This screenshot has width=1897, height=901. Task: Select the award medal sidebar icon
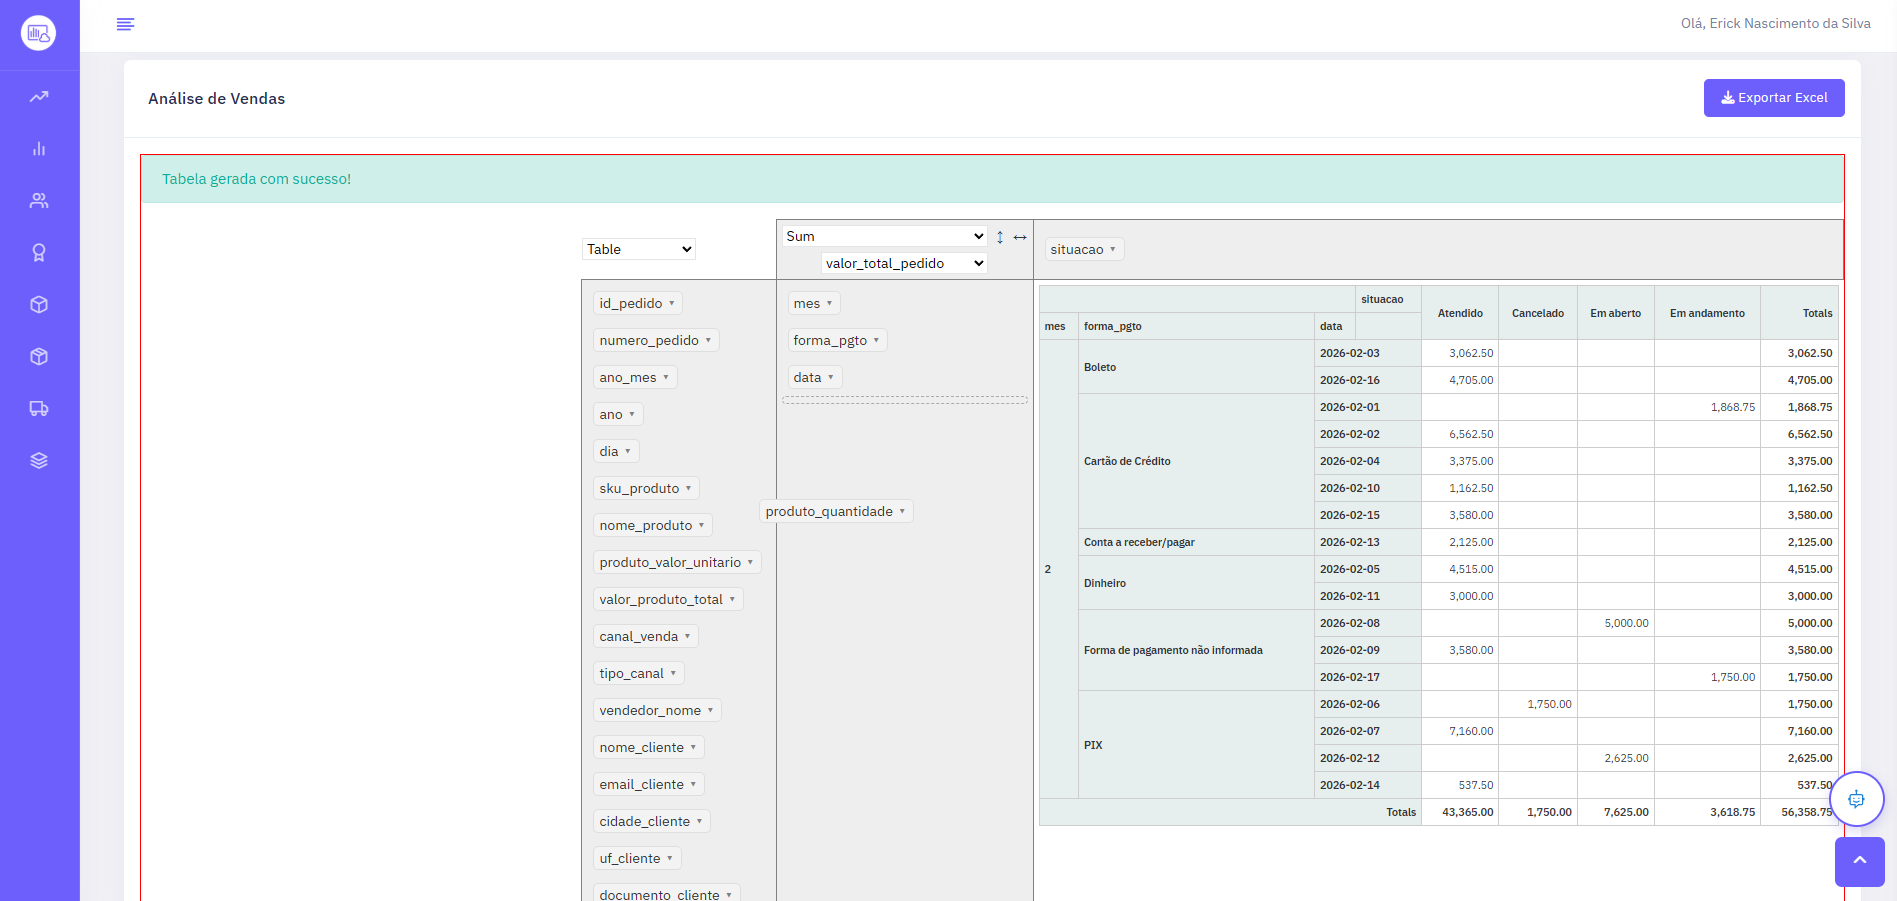point(39,253)
